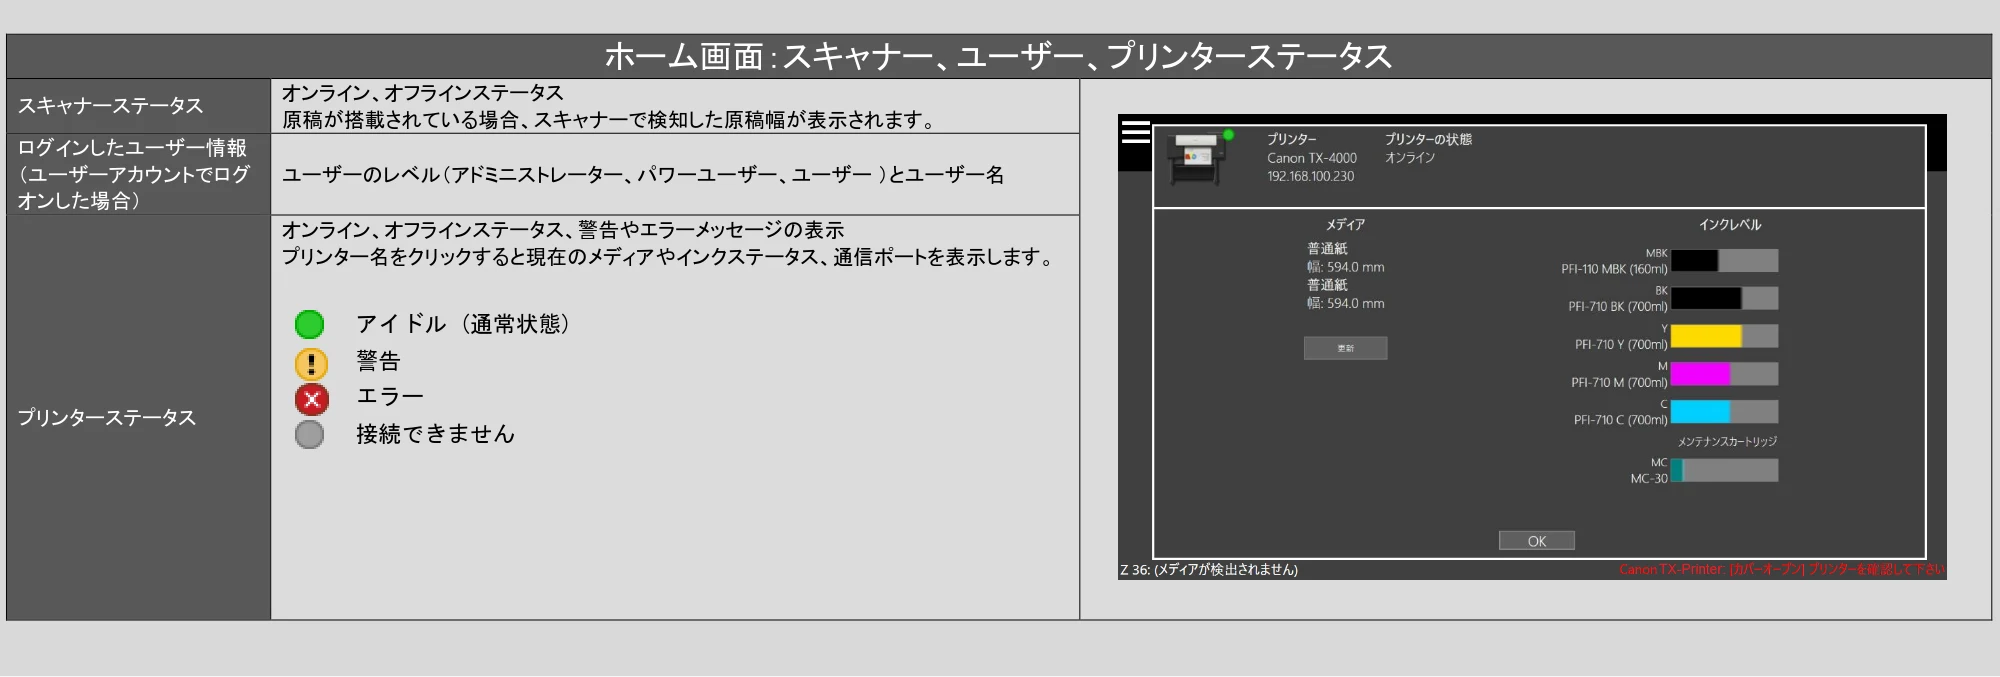Click the エラー legend text
The width and height of the screenshot is (2000, 677).
(390, 397)
